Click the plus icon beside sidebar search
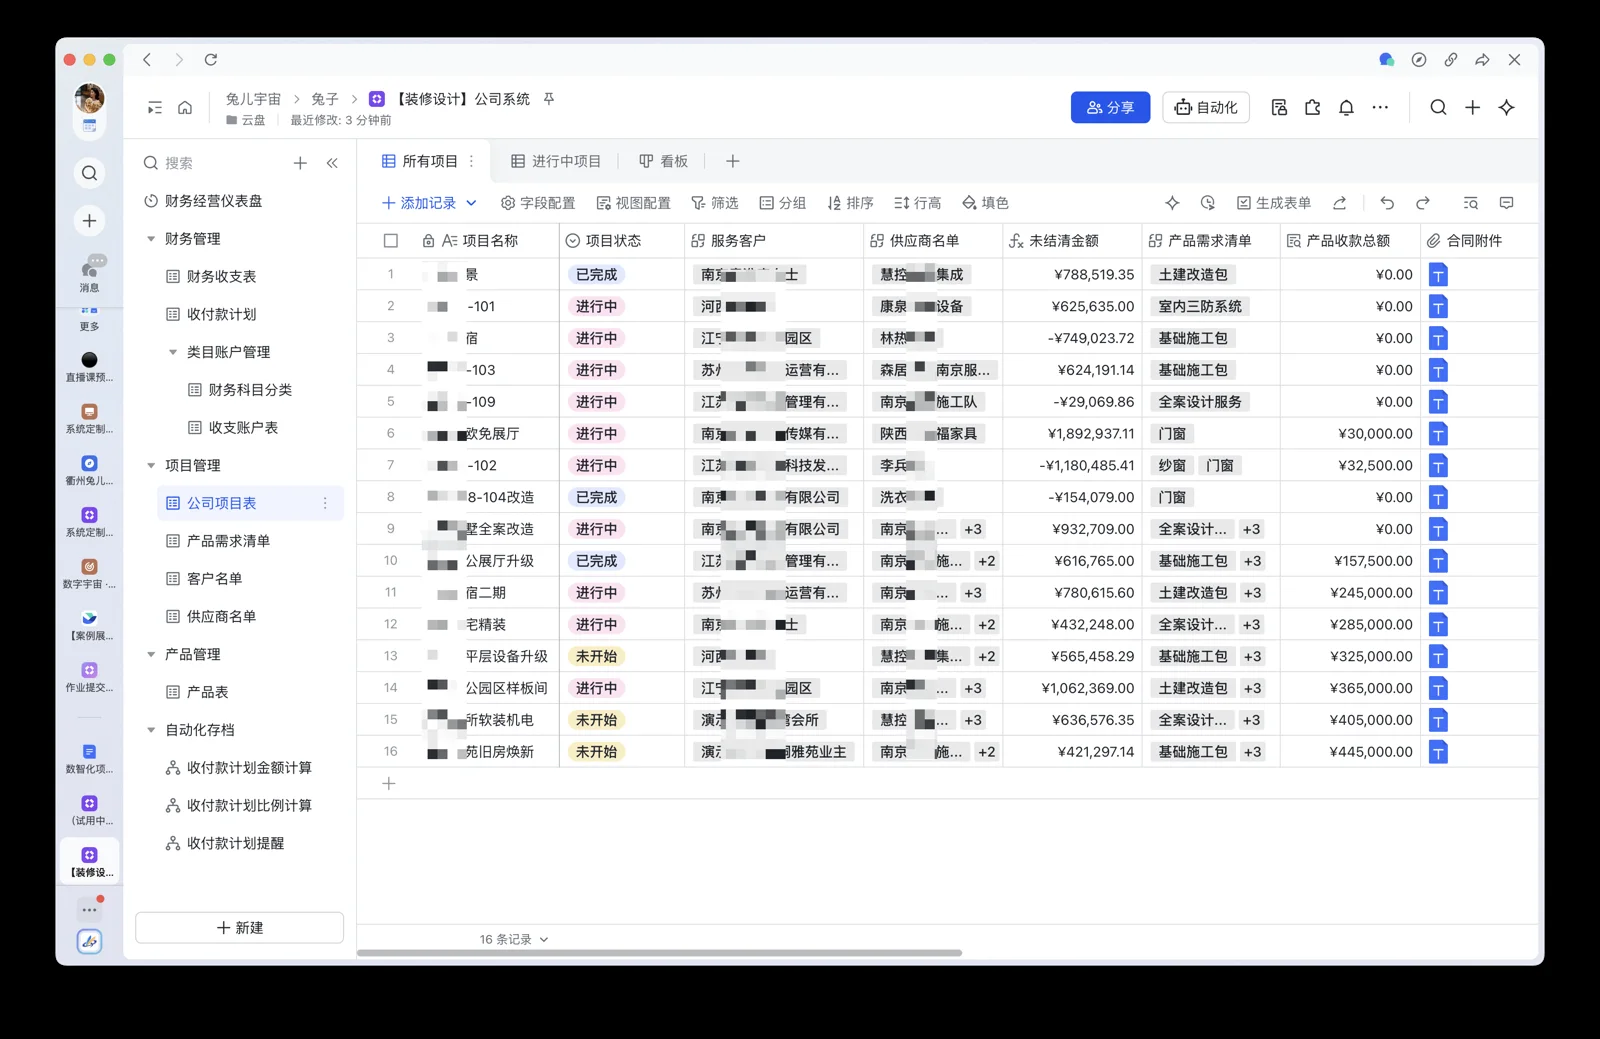The width and height of the screenshot is (1600, 1039). [x=300, y=163]
